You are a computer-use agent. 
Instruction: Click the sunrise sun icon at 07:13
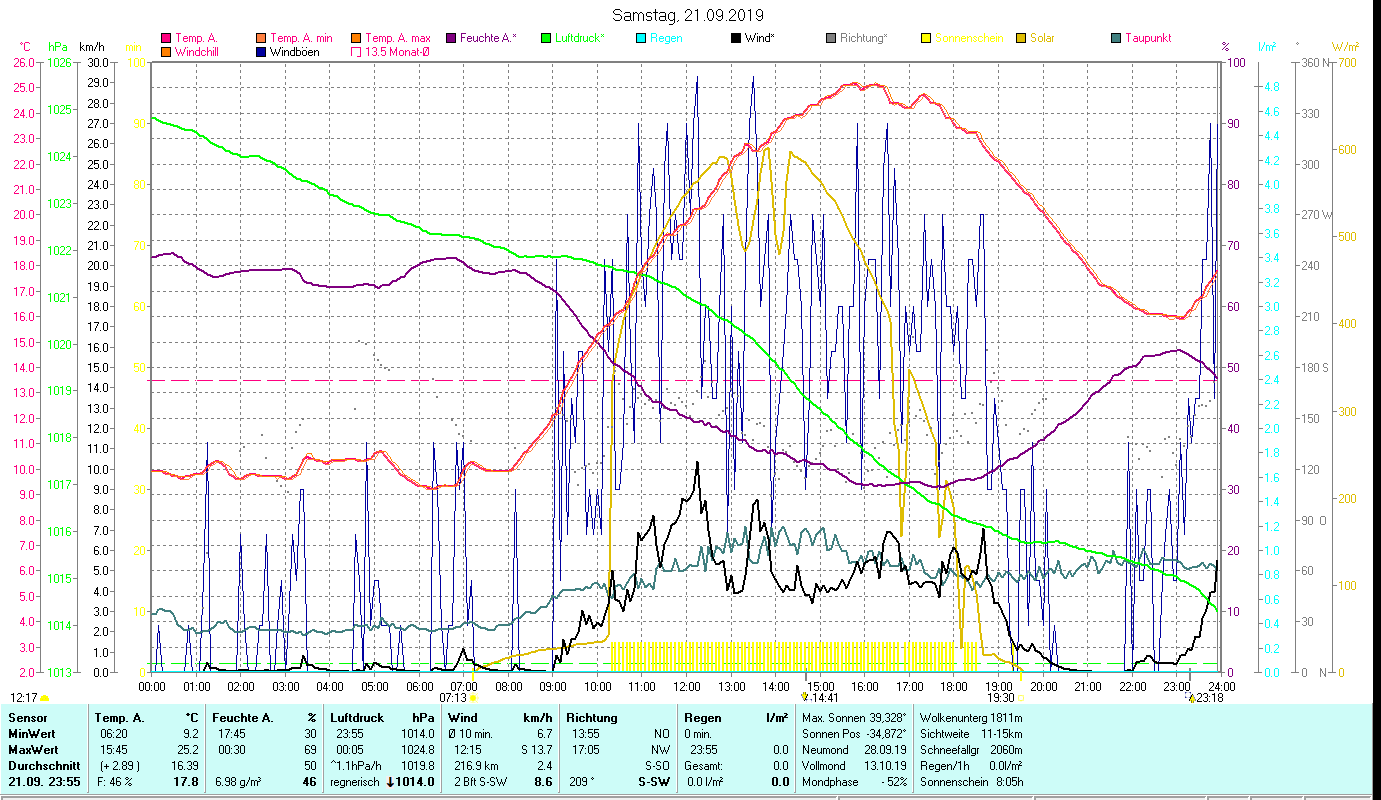click(x=473, y=698)
